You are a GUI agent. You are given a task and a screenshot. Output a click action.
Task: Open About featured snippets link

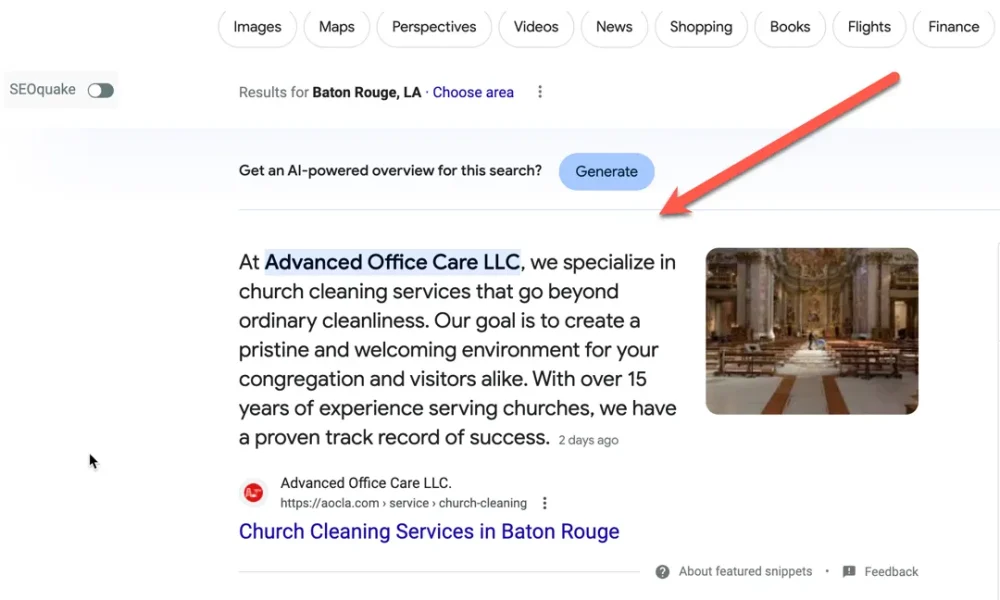(745, 571)
